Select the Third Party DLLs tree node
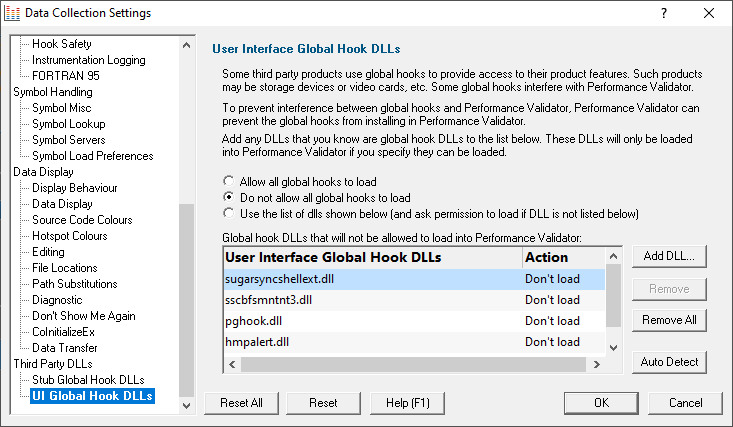Image resolution: width=733 pixels, height=427 pixels. click(x=53, y=364)
